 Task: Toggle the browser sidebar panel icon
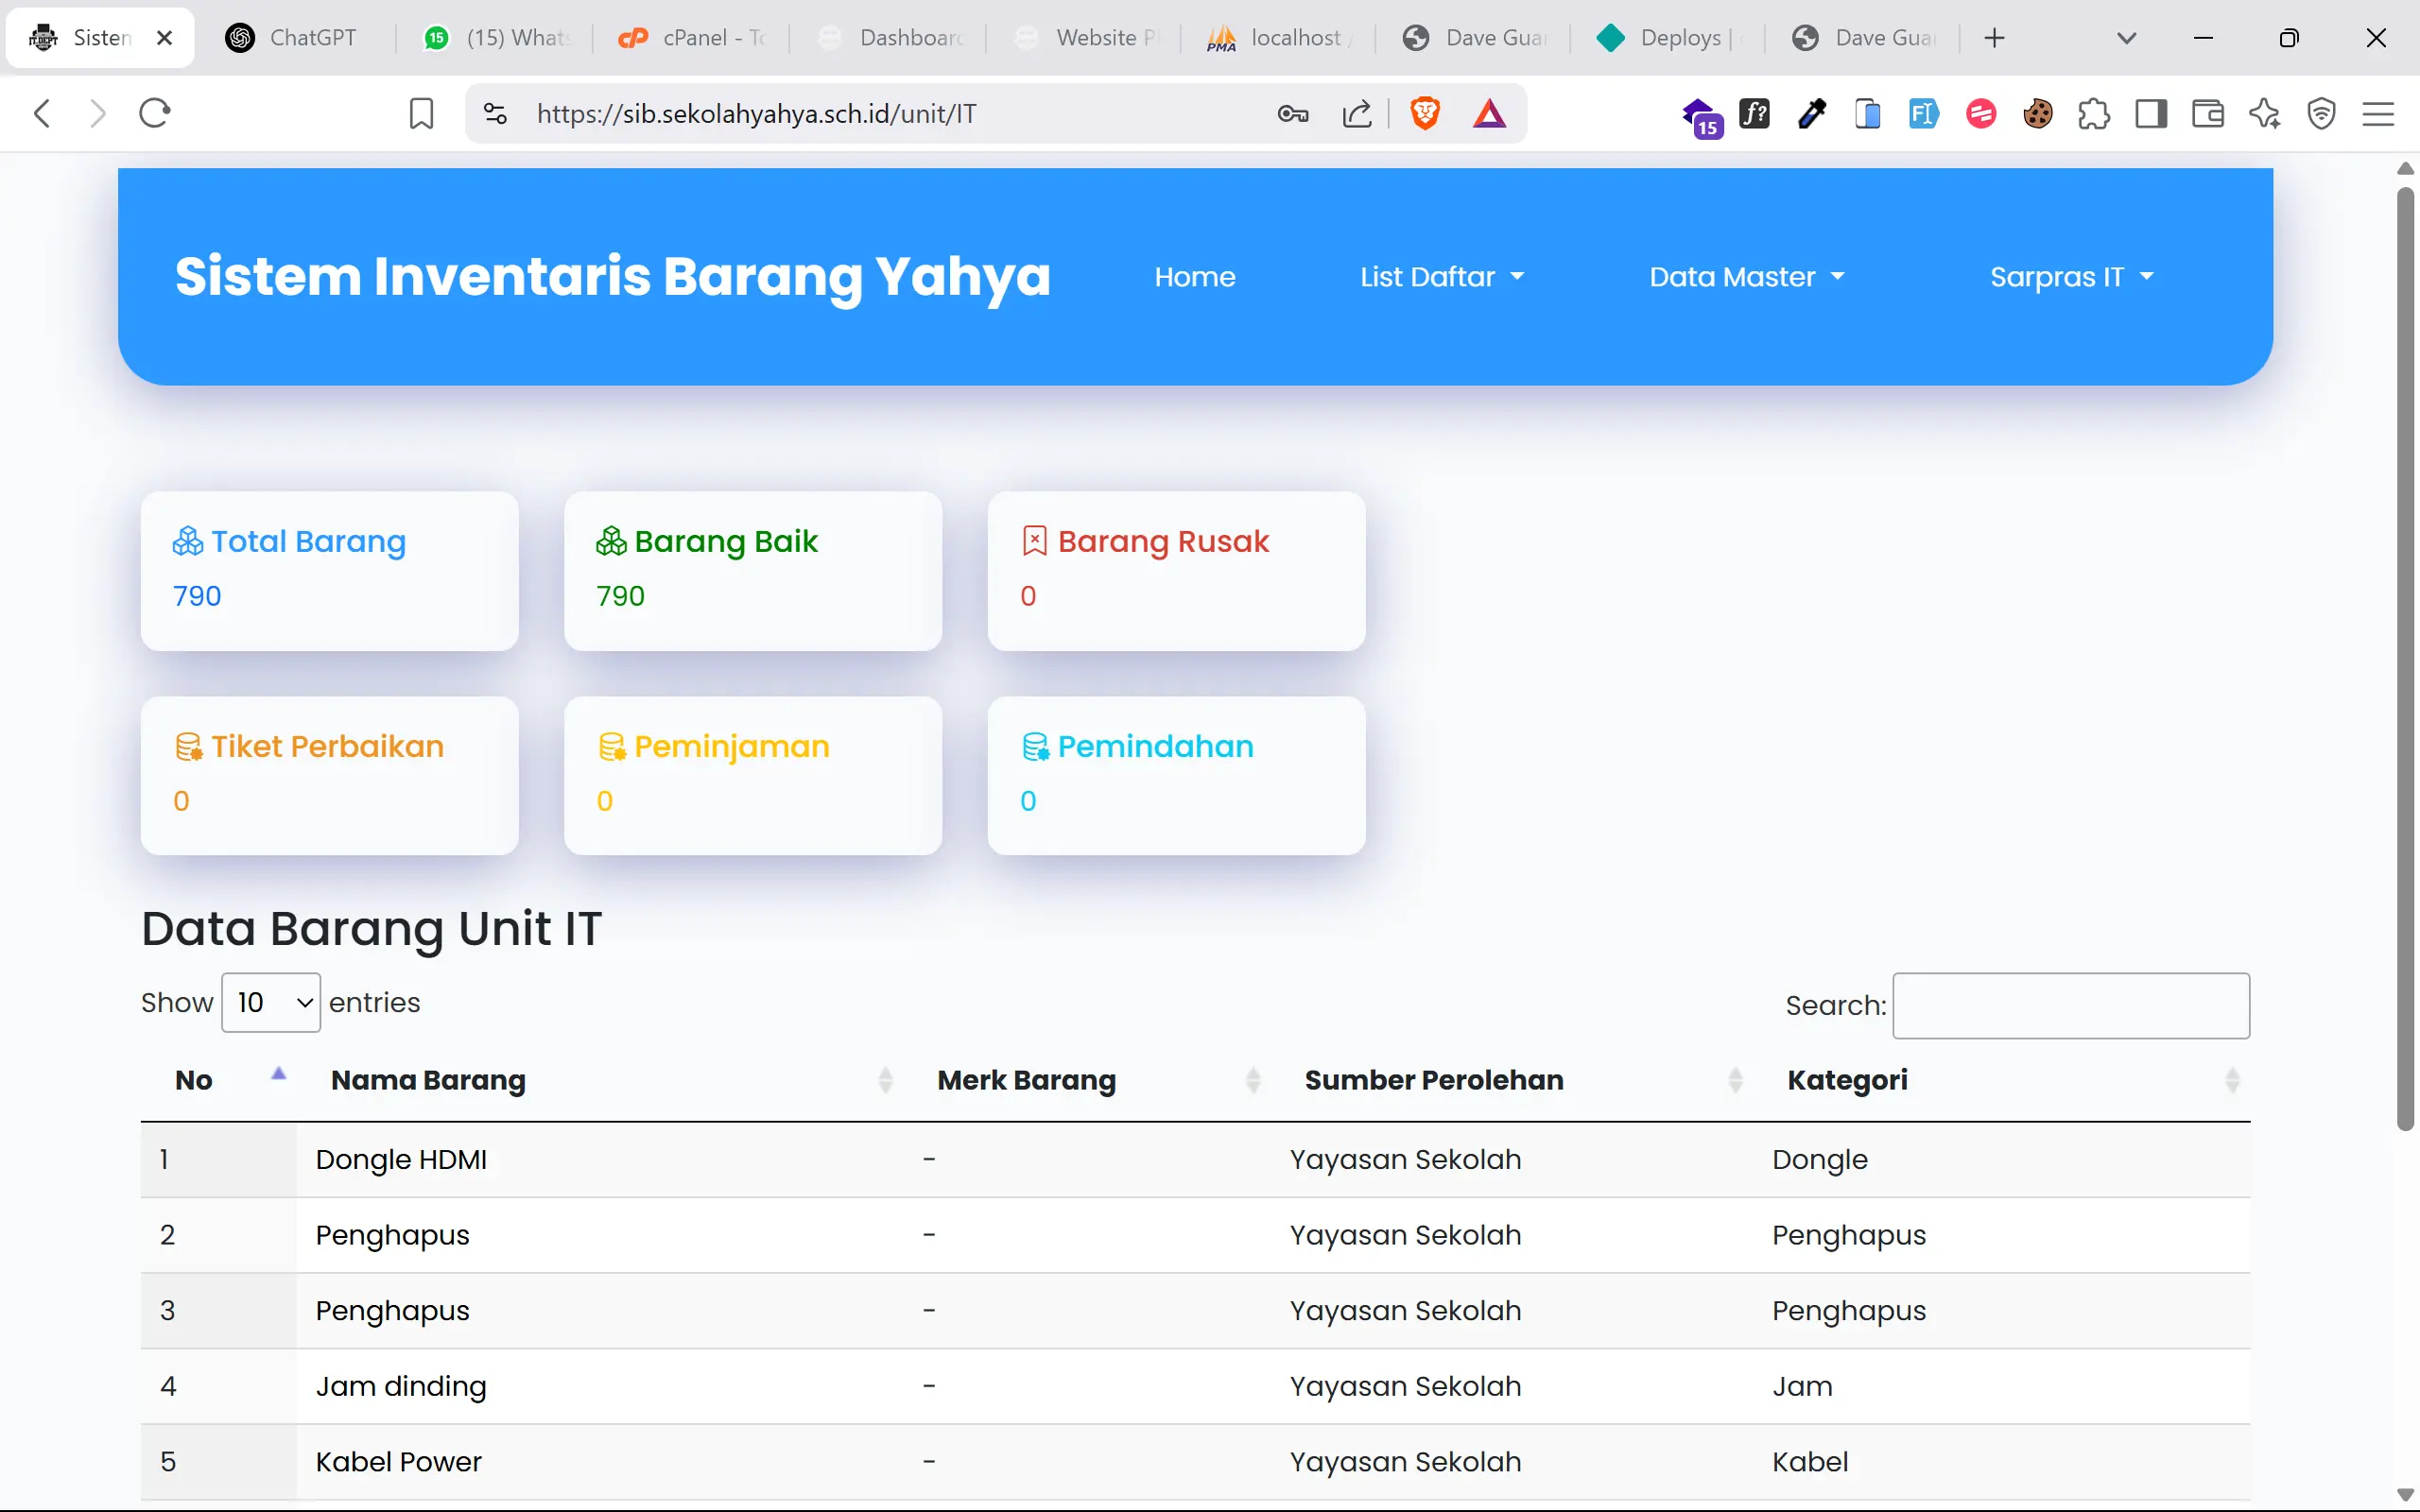2151,114
